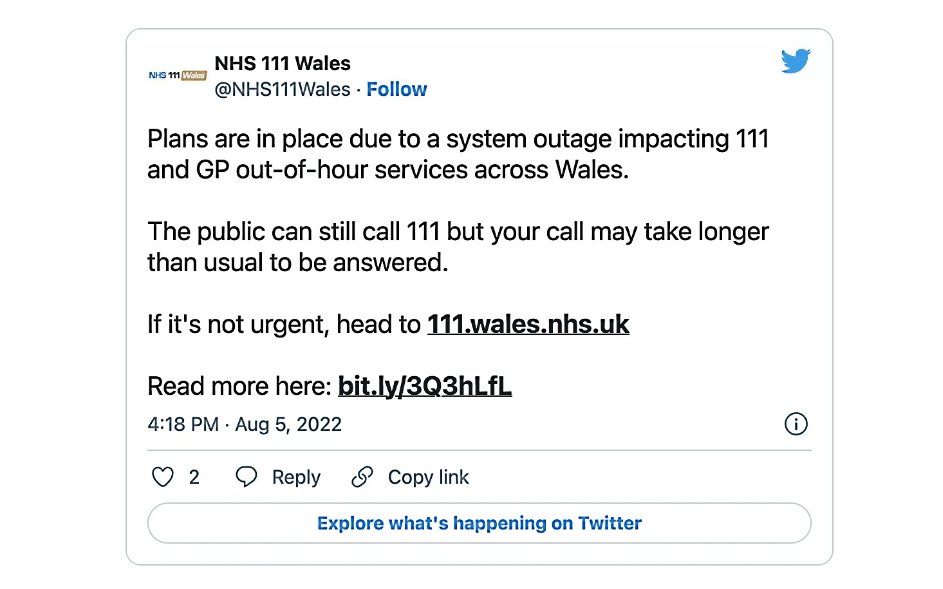Click the paragraph about the system outage

tap(457, 154)
